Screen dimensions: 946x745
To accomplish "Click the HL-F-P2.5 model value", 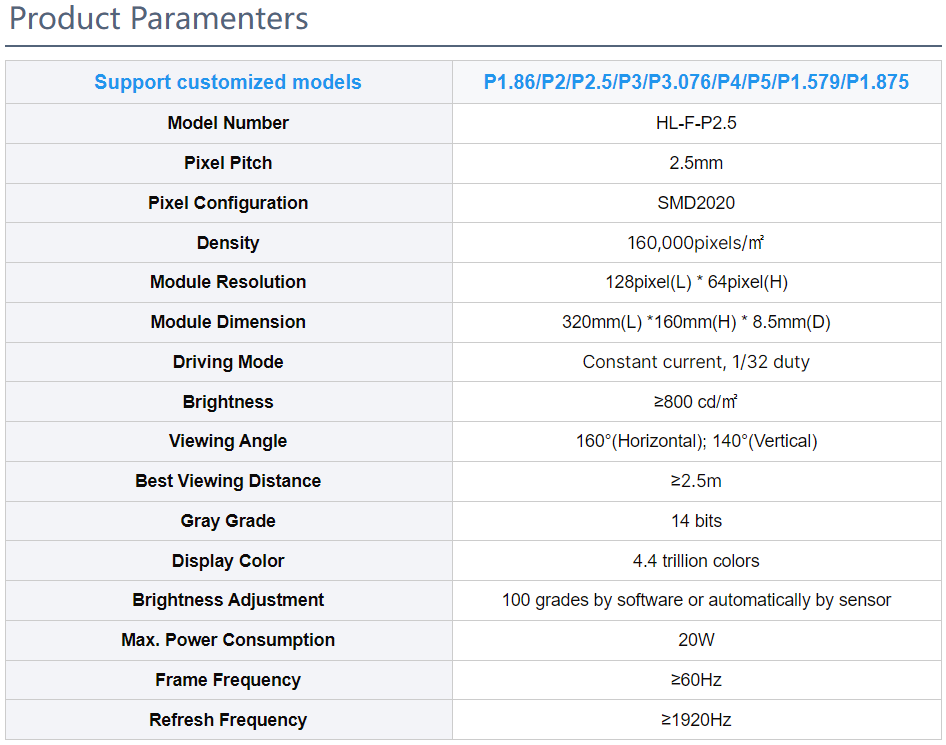I will [x=696, y=123].
